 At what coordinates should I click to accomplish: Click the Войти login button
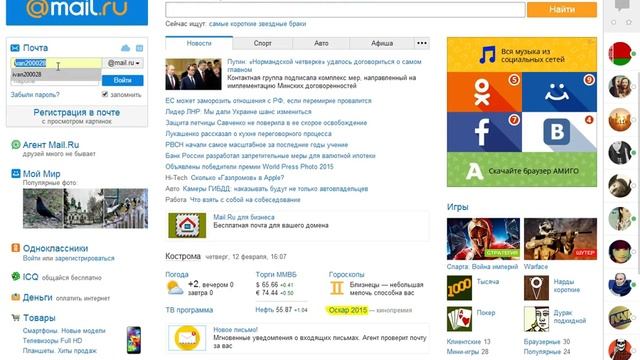point(122,80)
